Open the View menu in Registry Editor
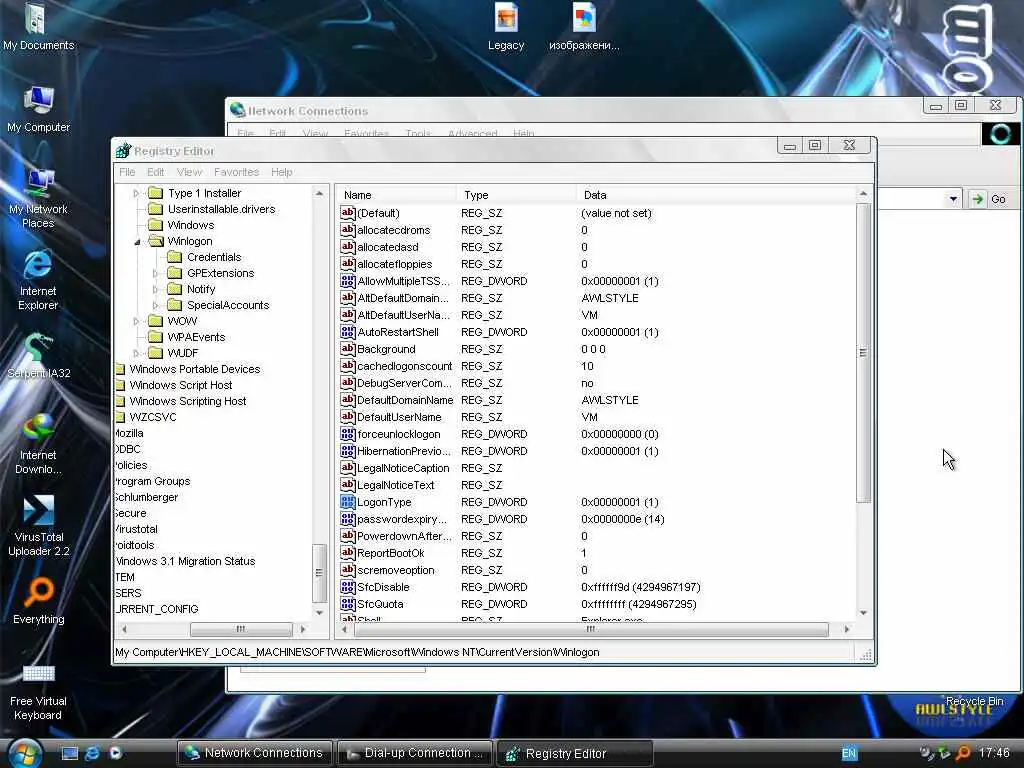The image size is (1024, 768). (x=189, y=172)
